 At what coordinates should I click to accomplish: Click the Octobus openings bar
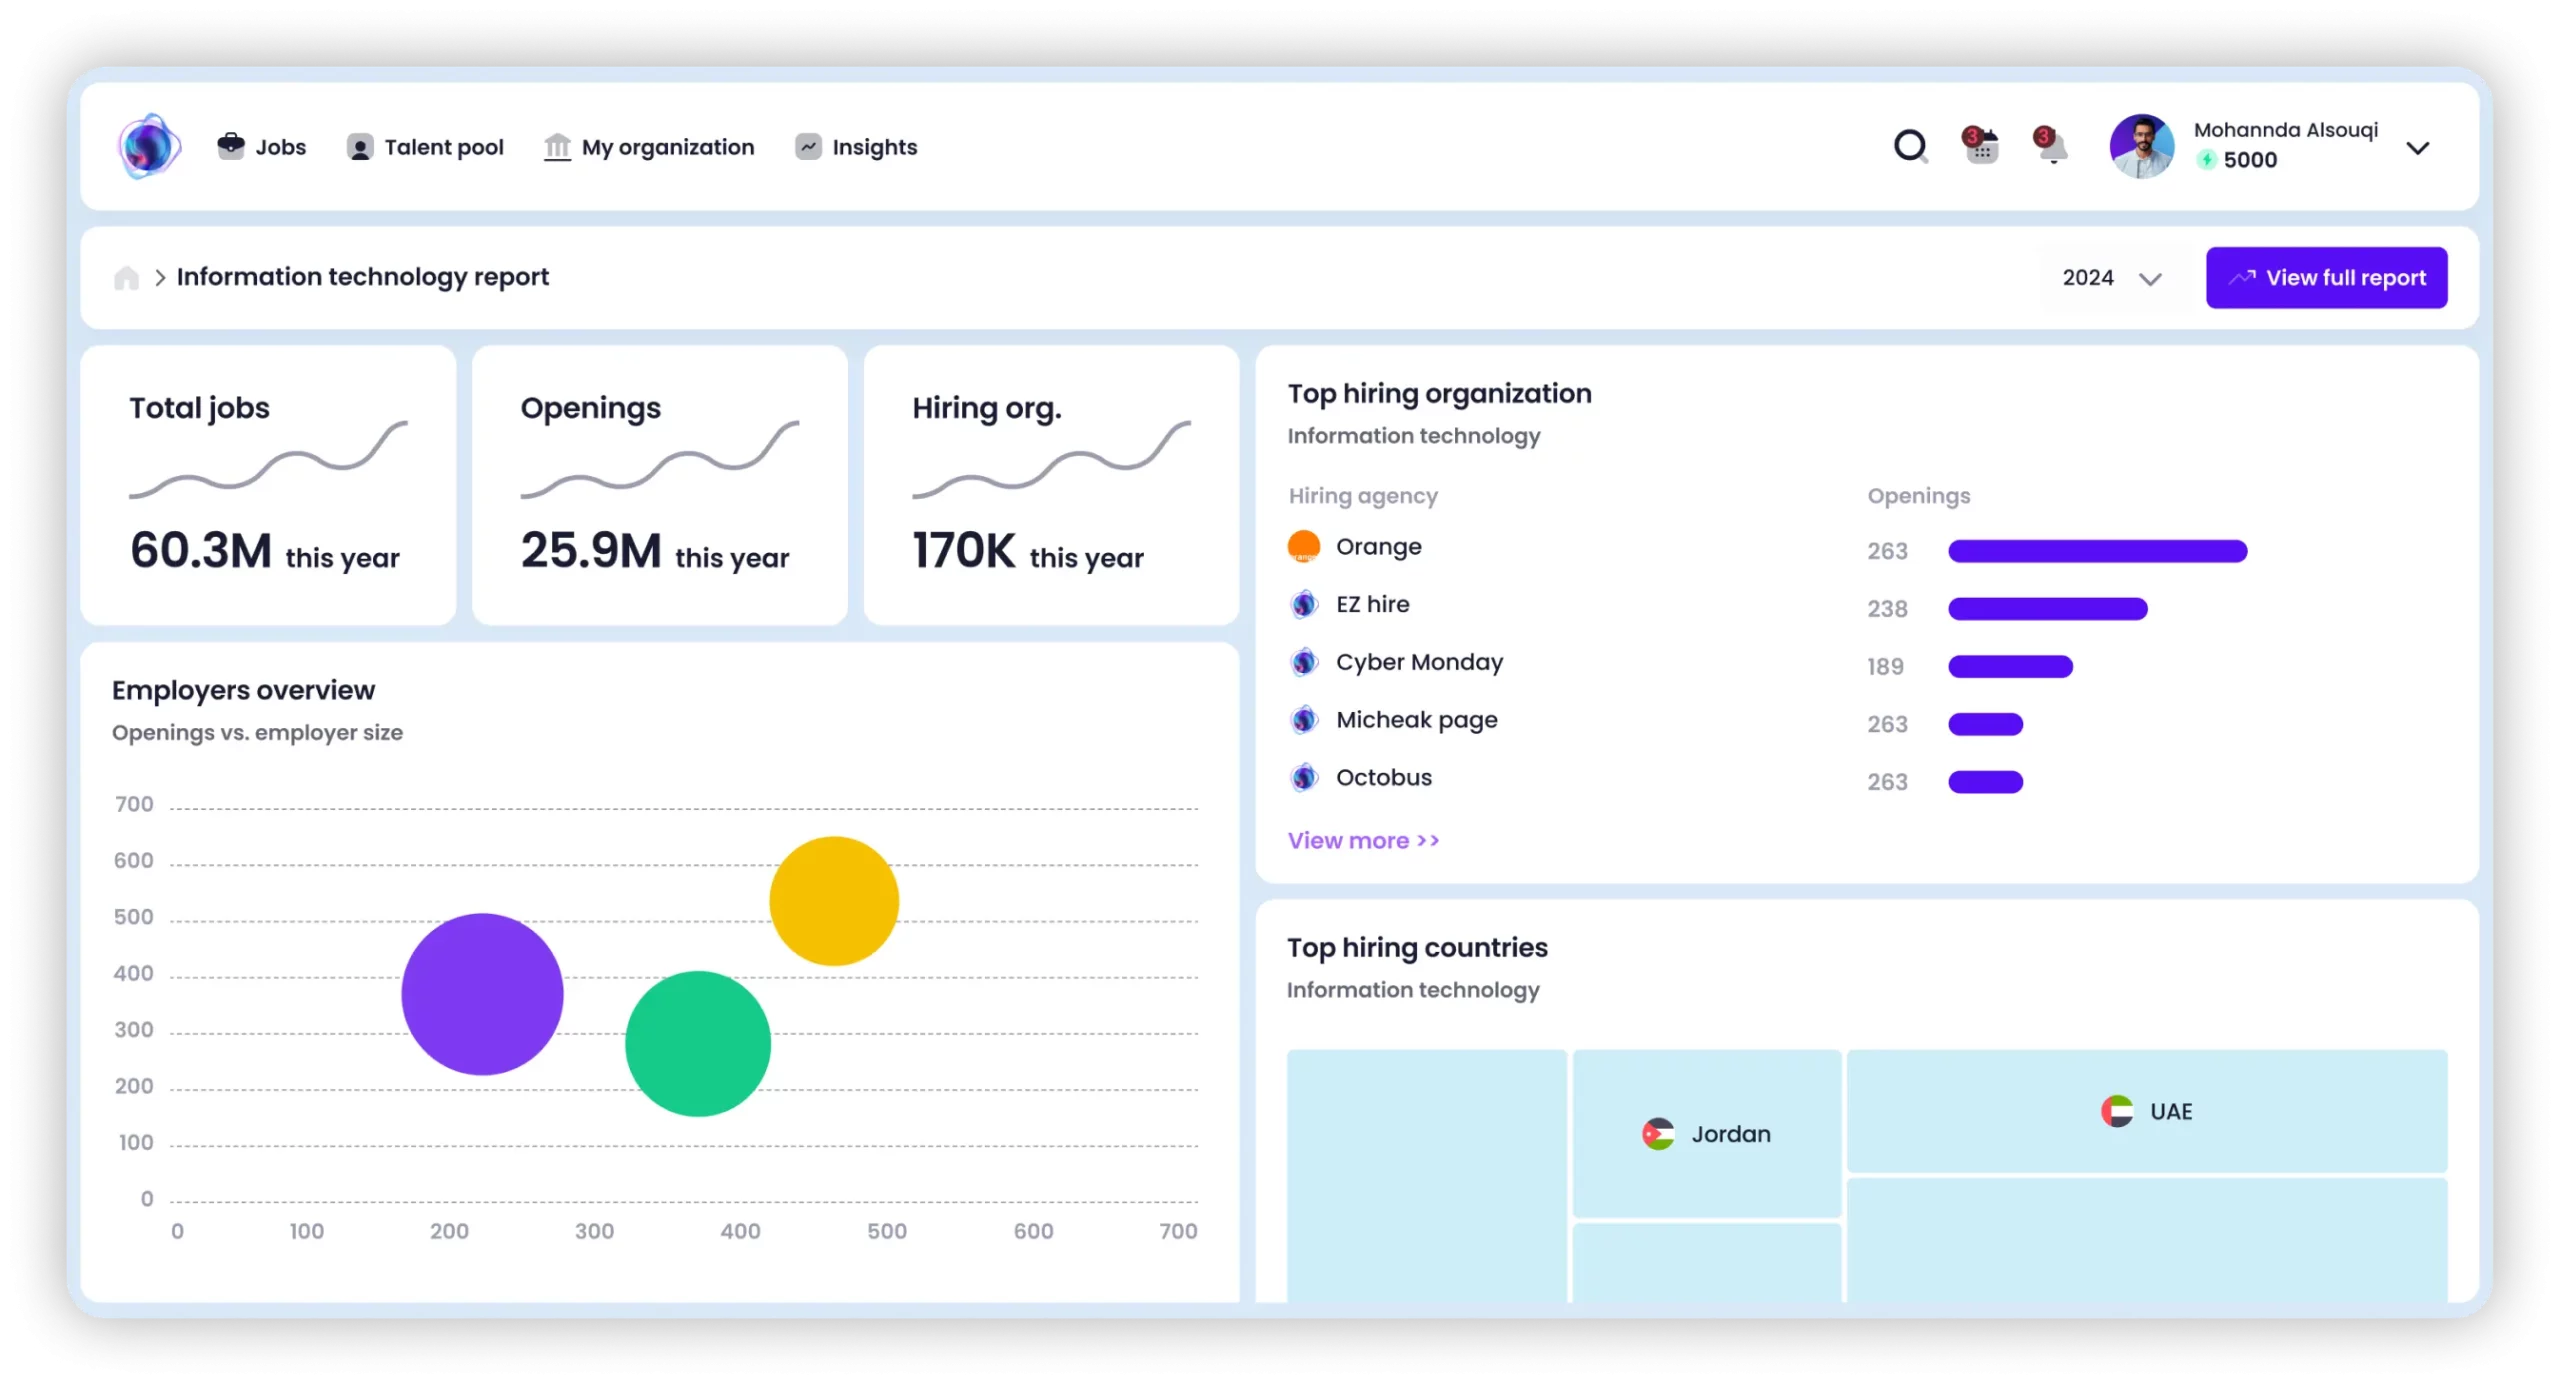pyautogui.click(x=1985, y=782)
